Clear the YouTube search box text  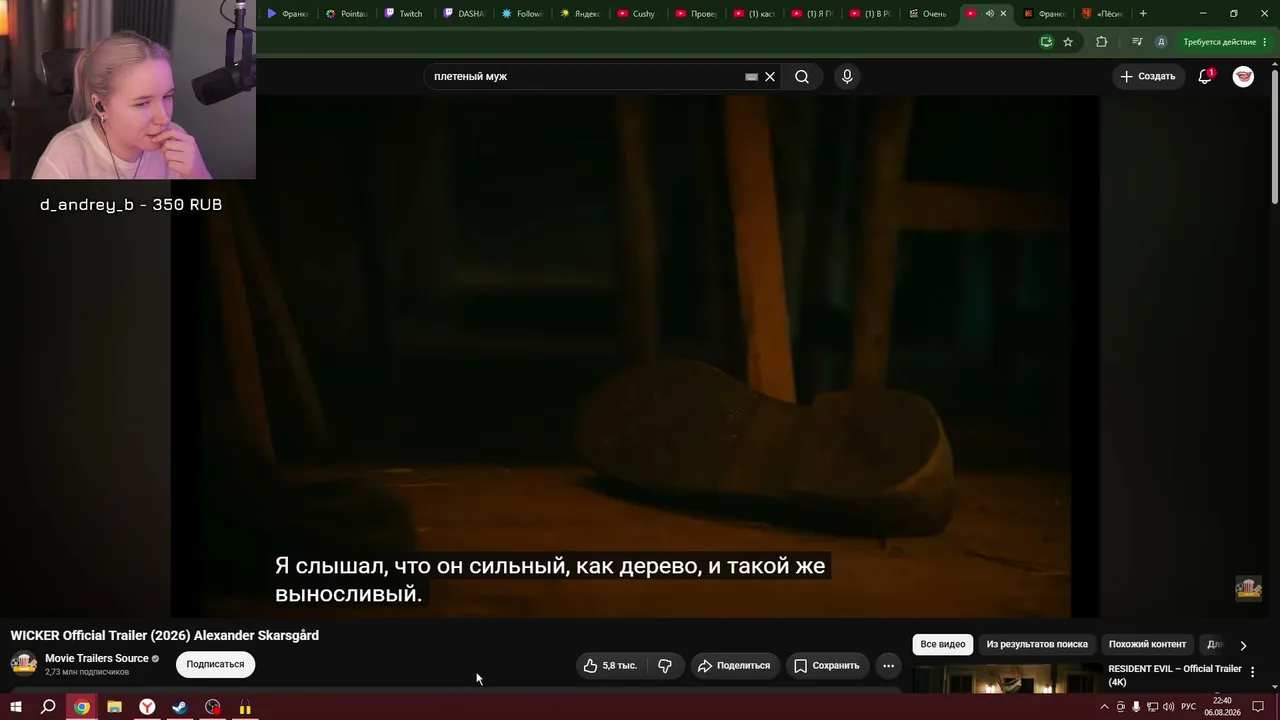770,77
